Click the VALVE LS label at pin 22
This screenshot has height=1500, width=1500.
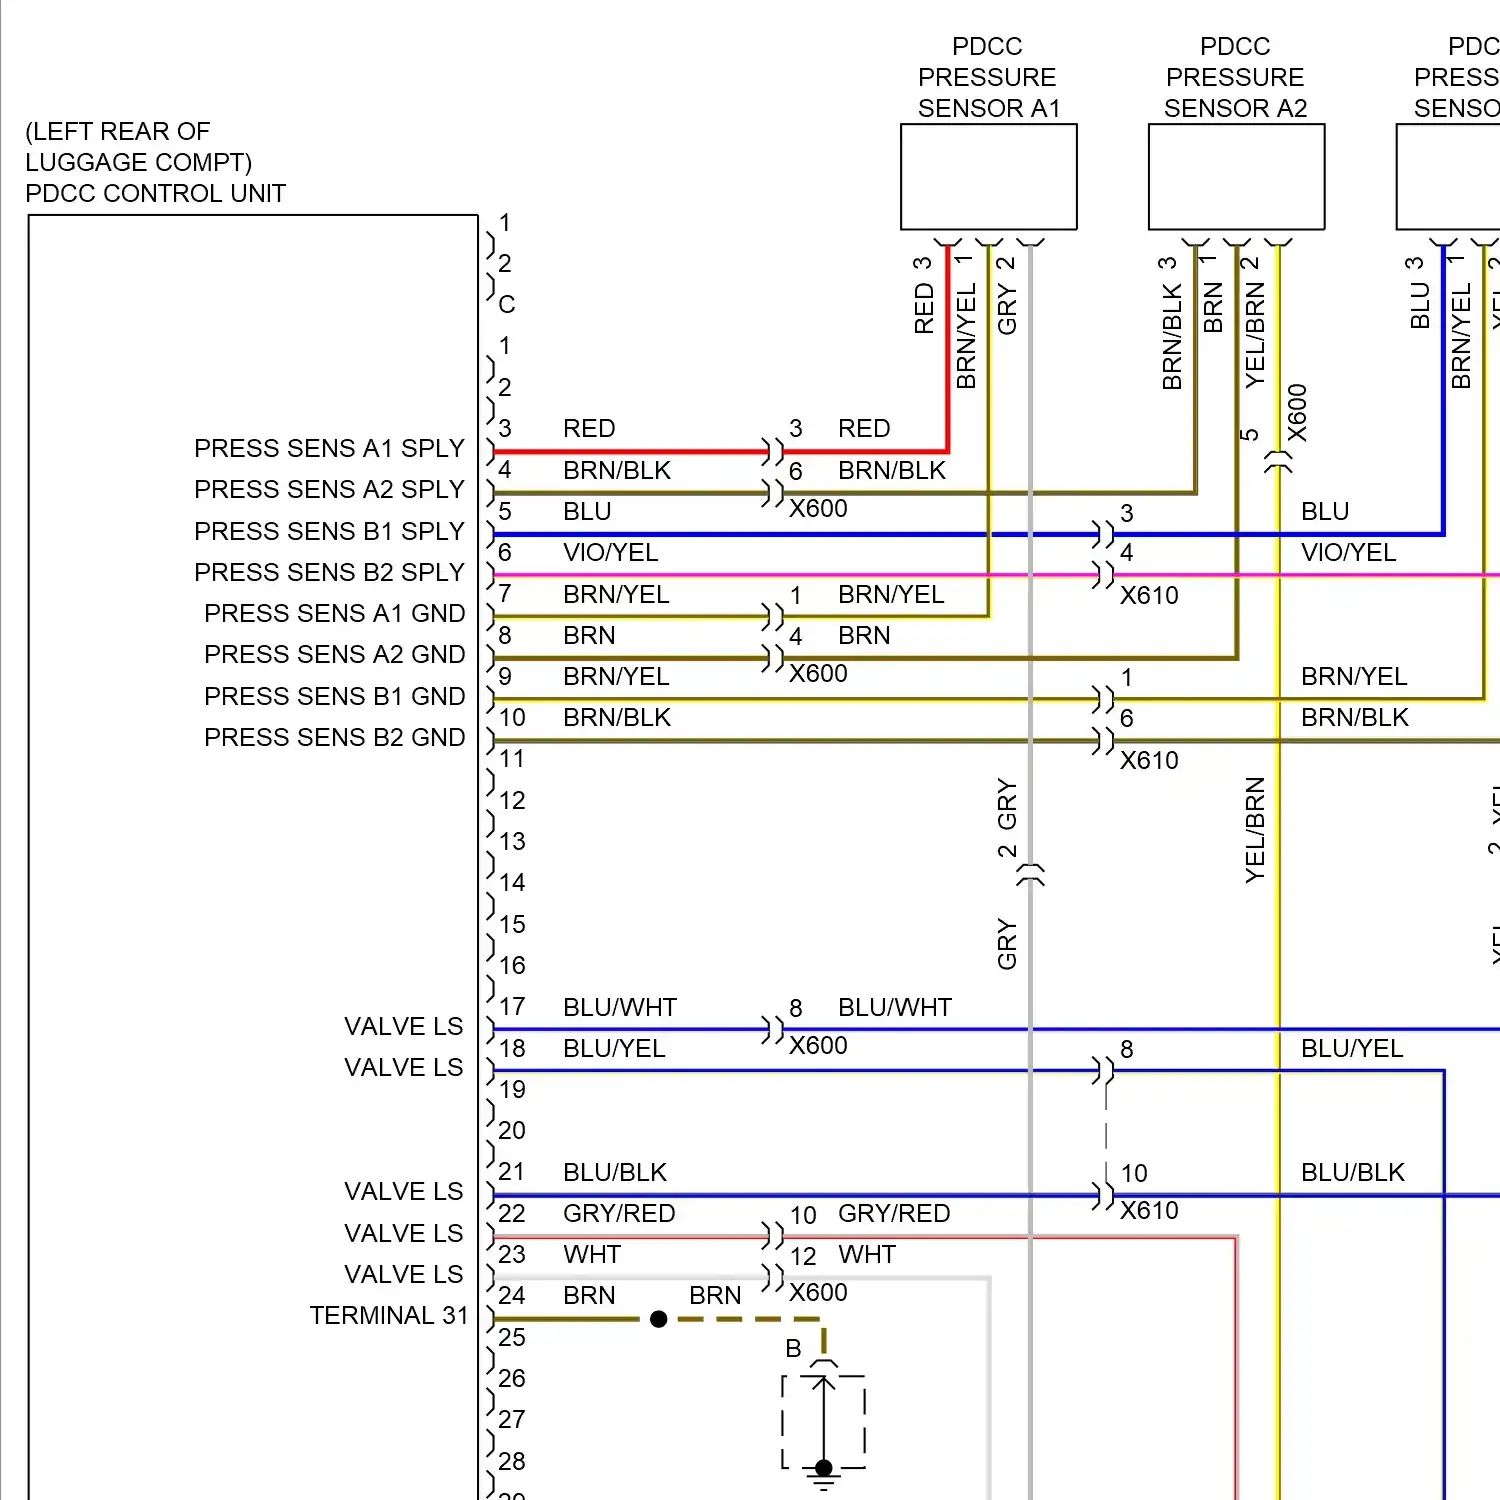404,1233
